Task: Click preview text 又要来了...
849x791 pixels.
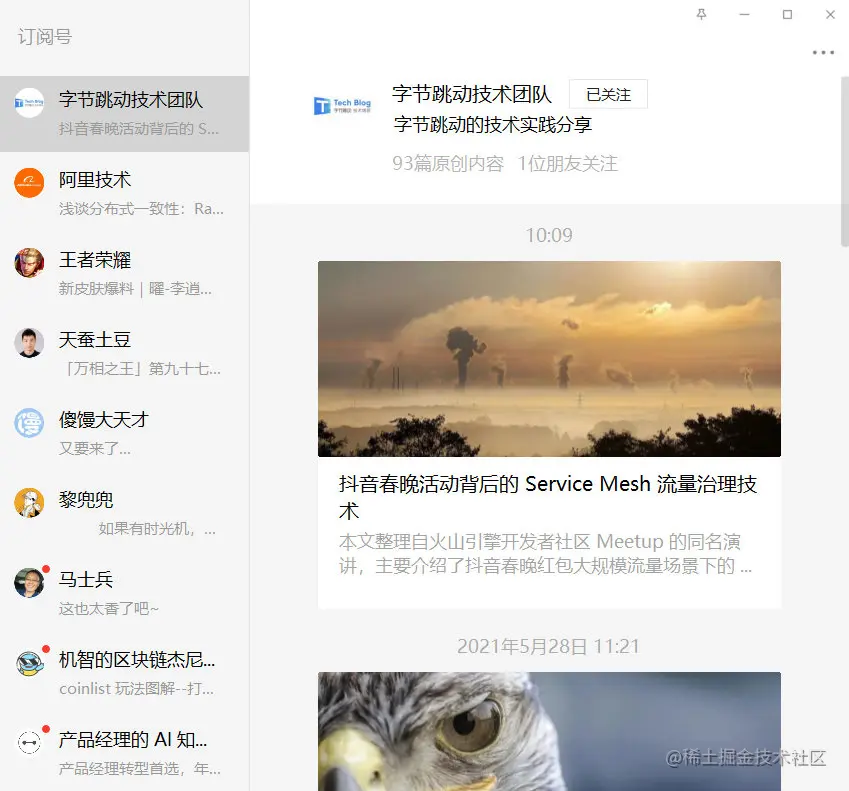Action: click(x=95, y=448)
